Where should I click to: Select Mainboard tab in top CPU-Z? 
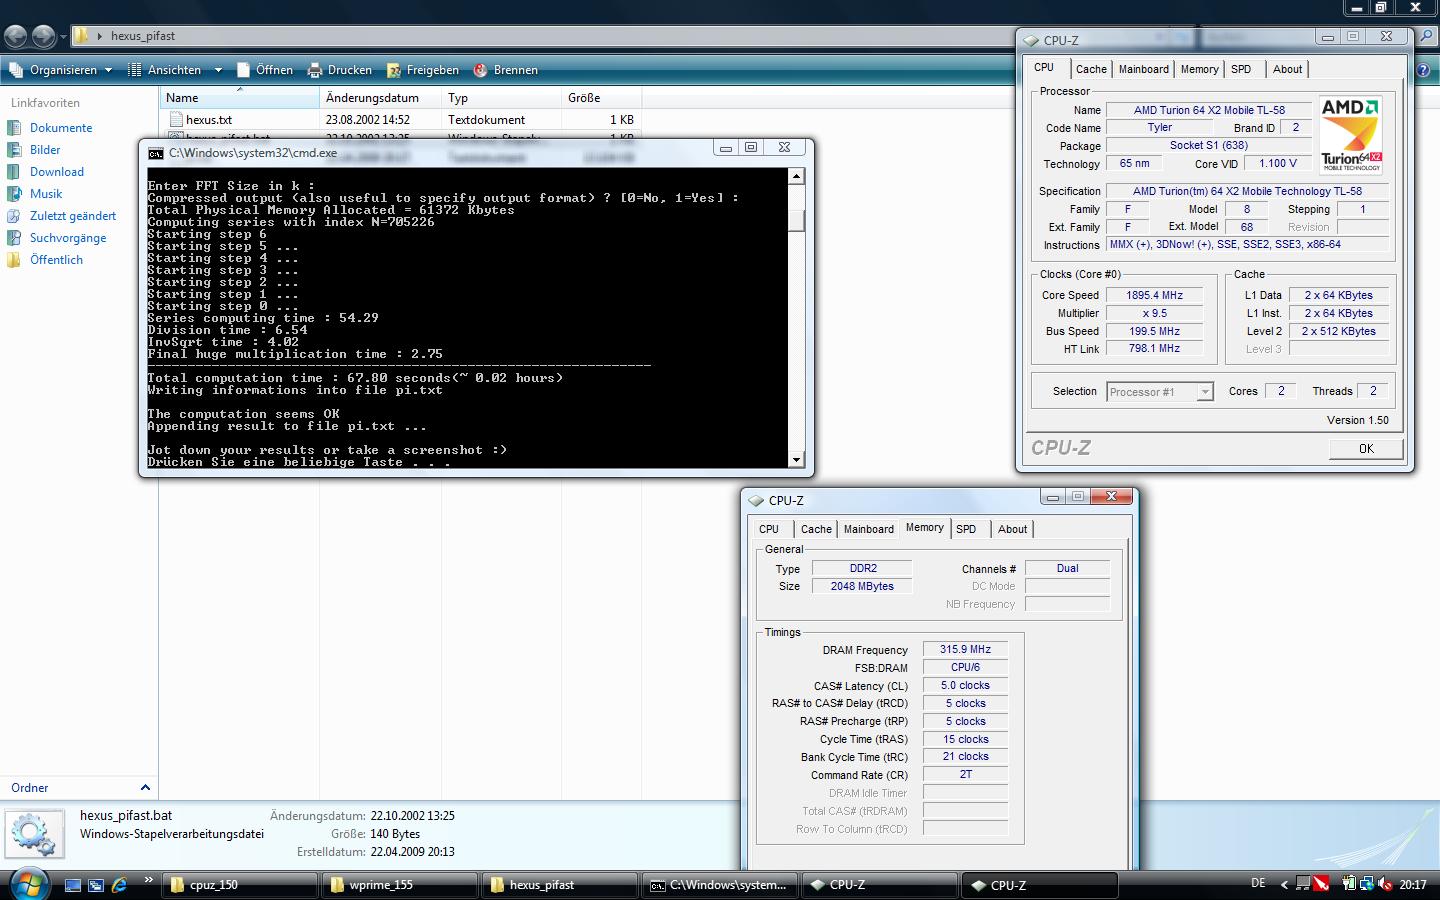[1144, 69]
